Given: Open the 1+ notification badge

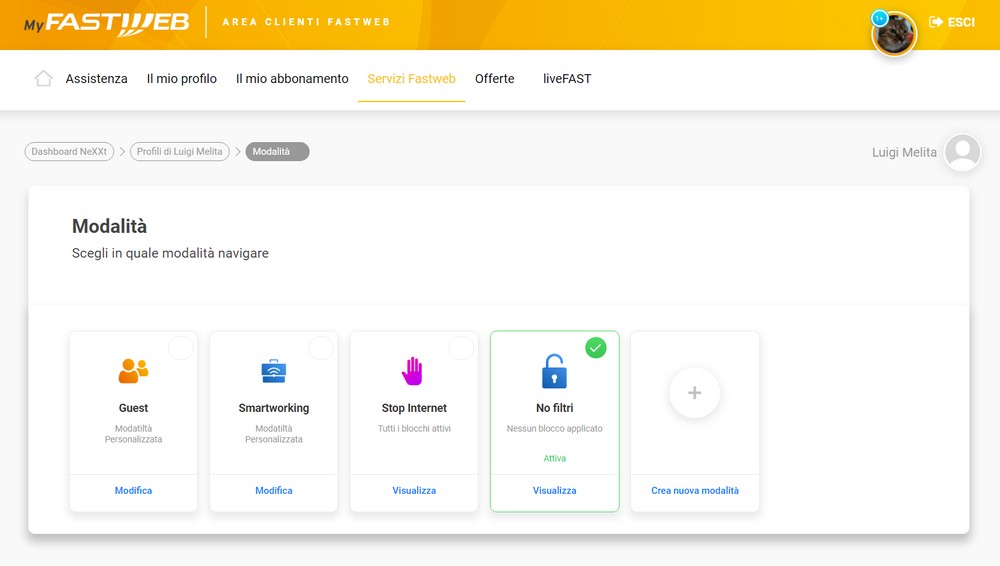Looking at the screenshot, I should tap(880, 19).
